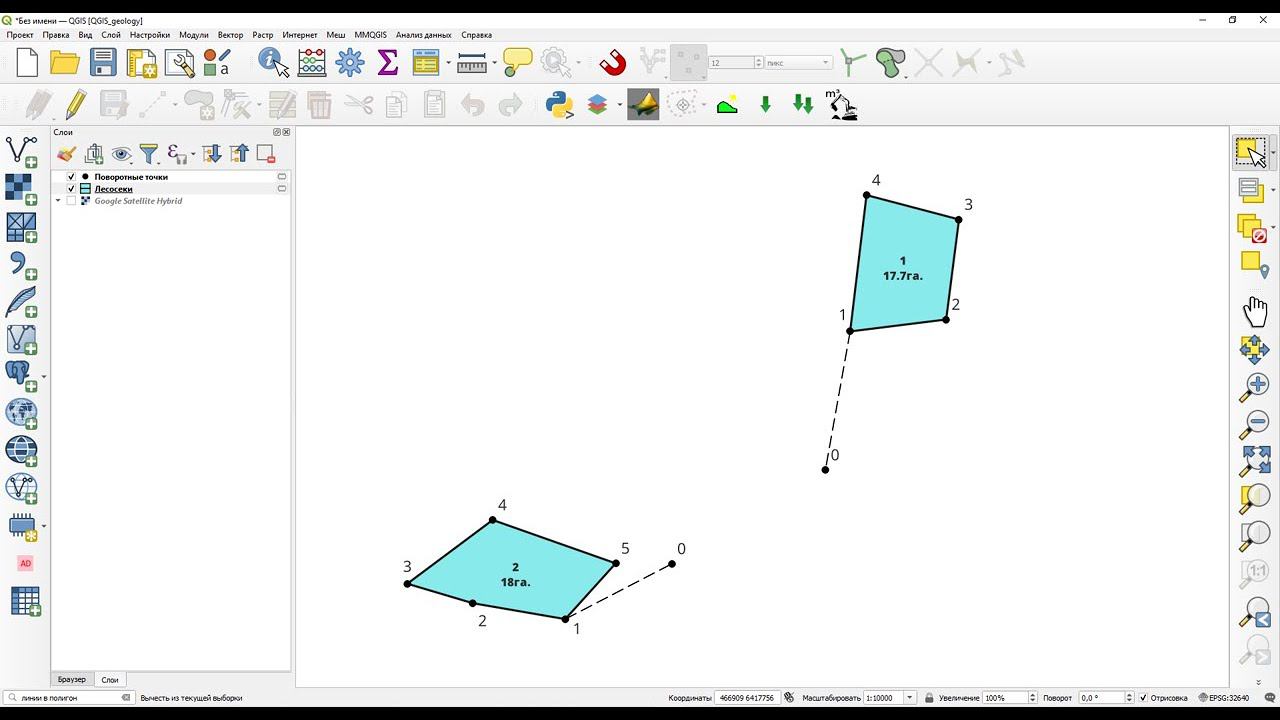Select the Поворотные точки layer name
This screenshot has height=720, width=1280.
pos(131,177)
